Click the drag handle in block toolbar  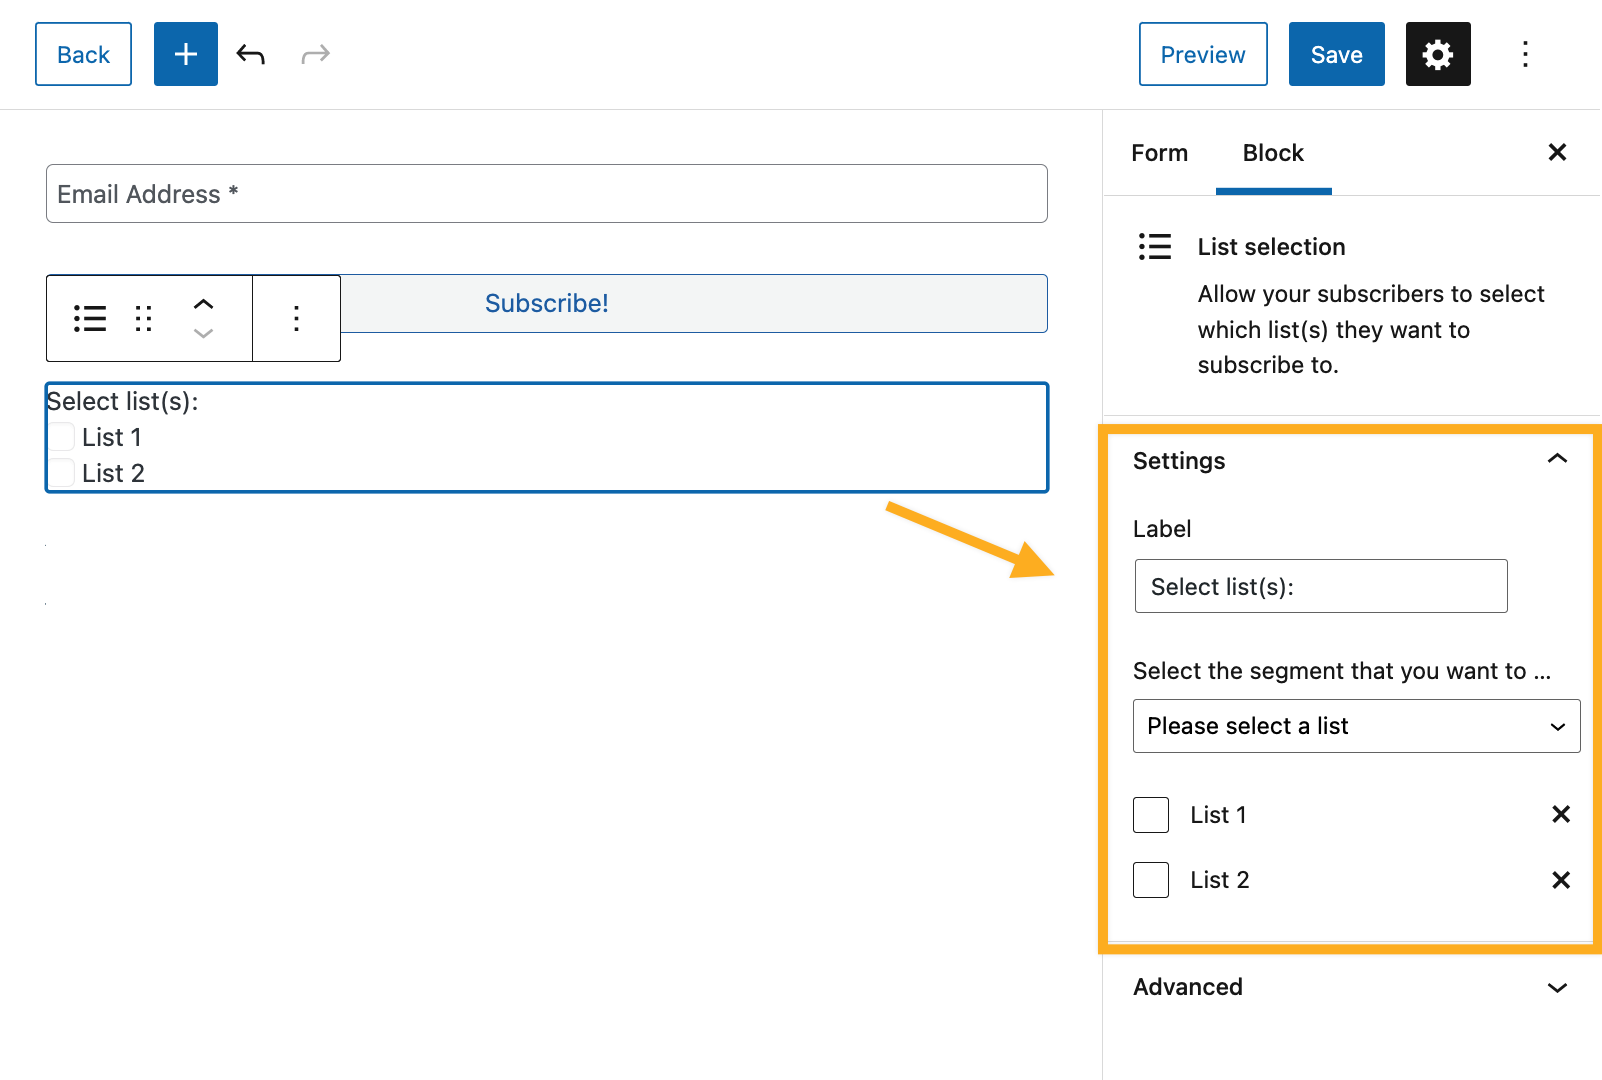144,318
